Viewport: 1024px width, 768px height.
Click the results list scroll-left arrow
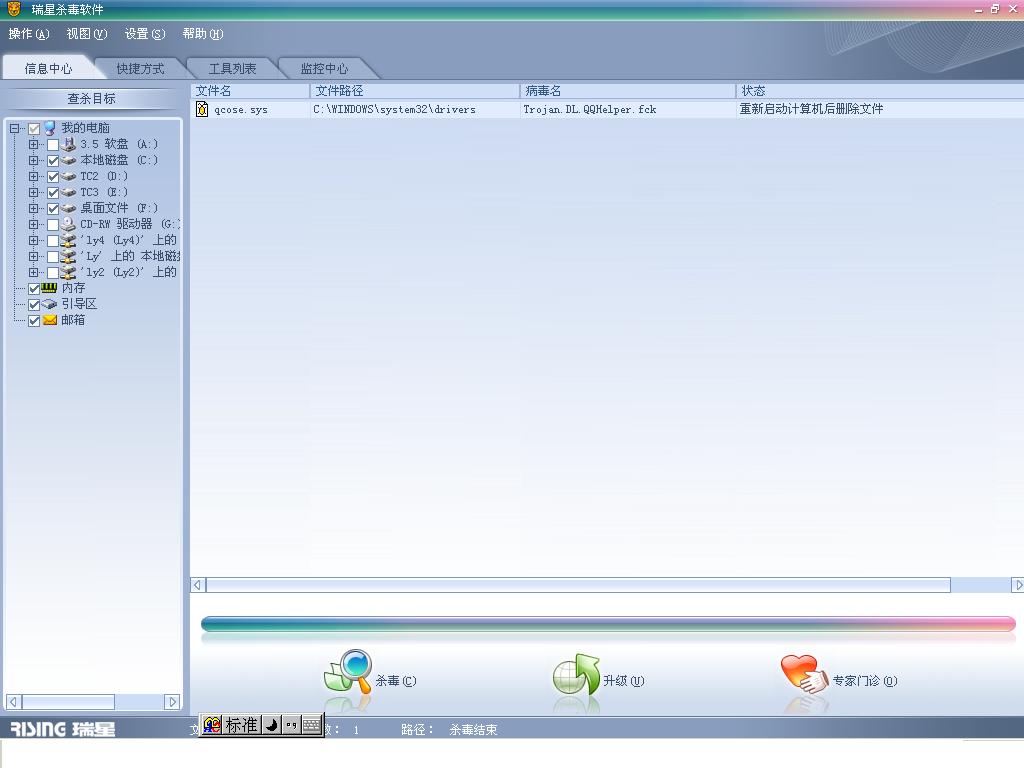tap(198, 585)
